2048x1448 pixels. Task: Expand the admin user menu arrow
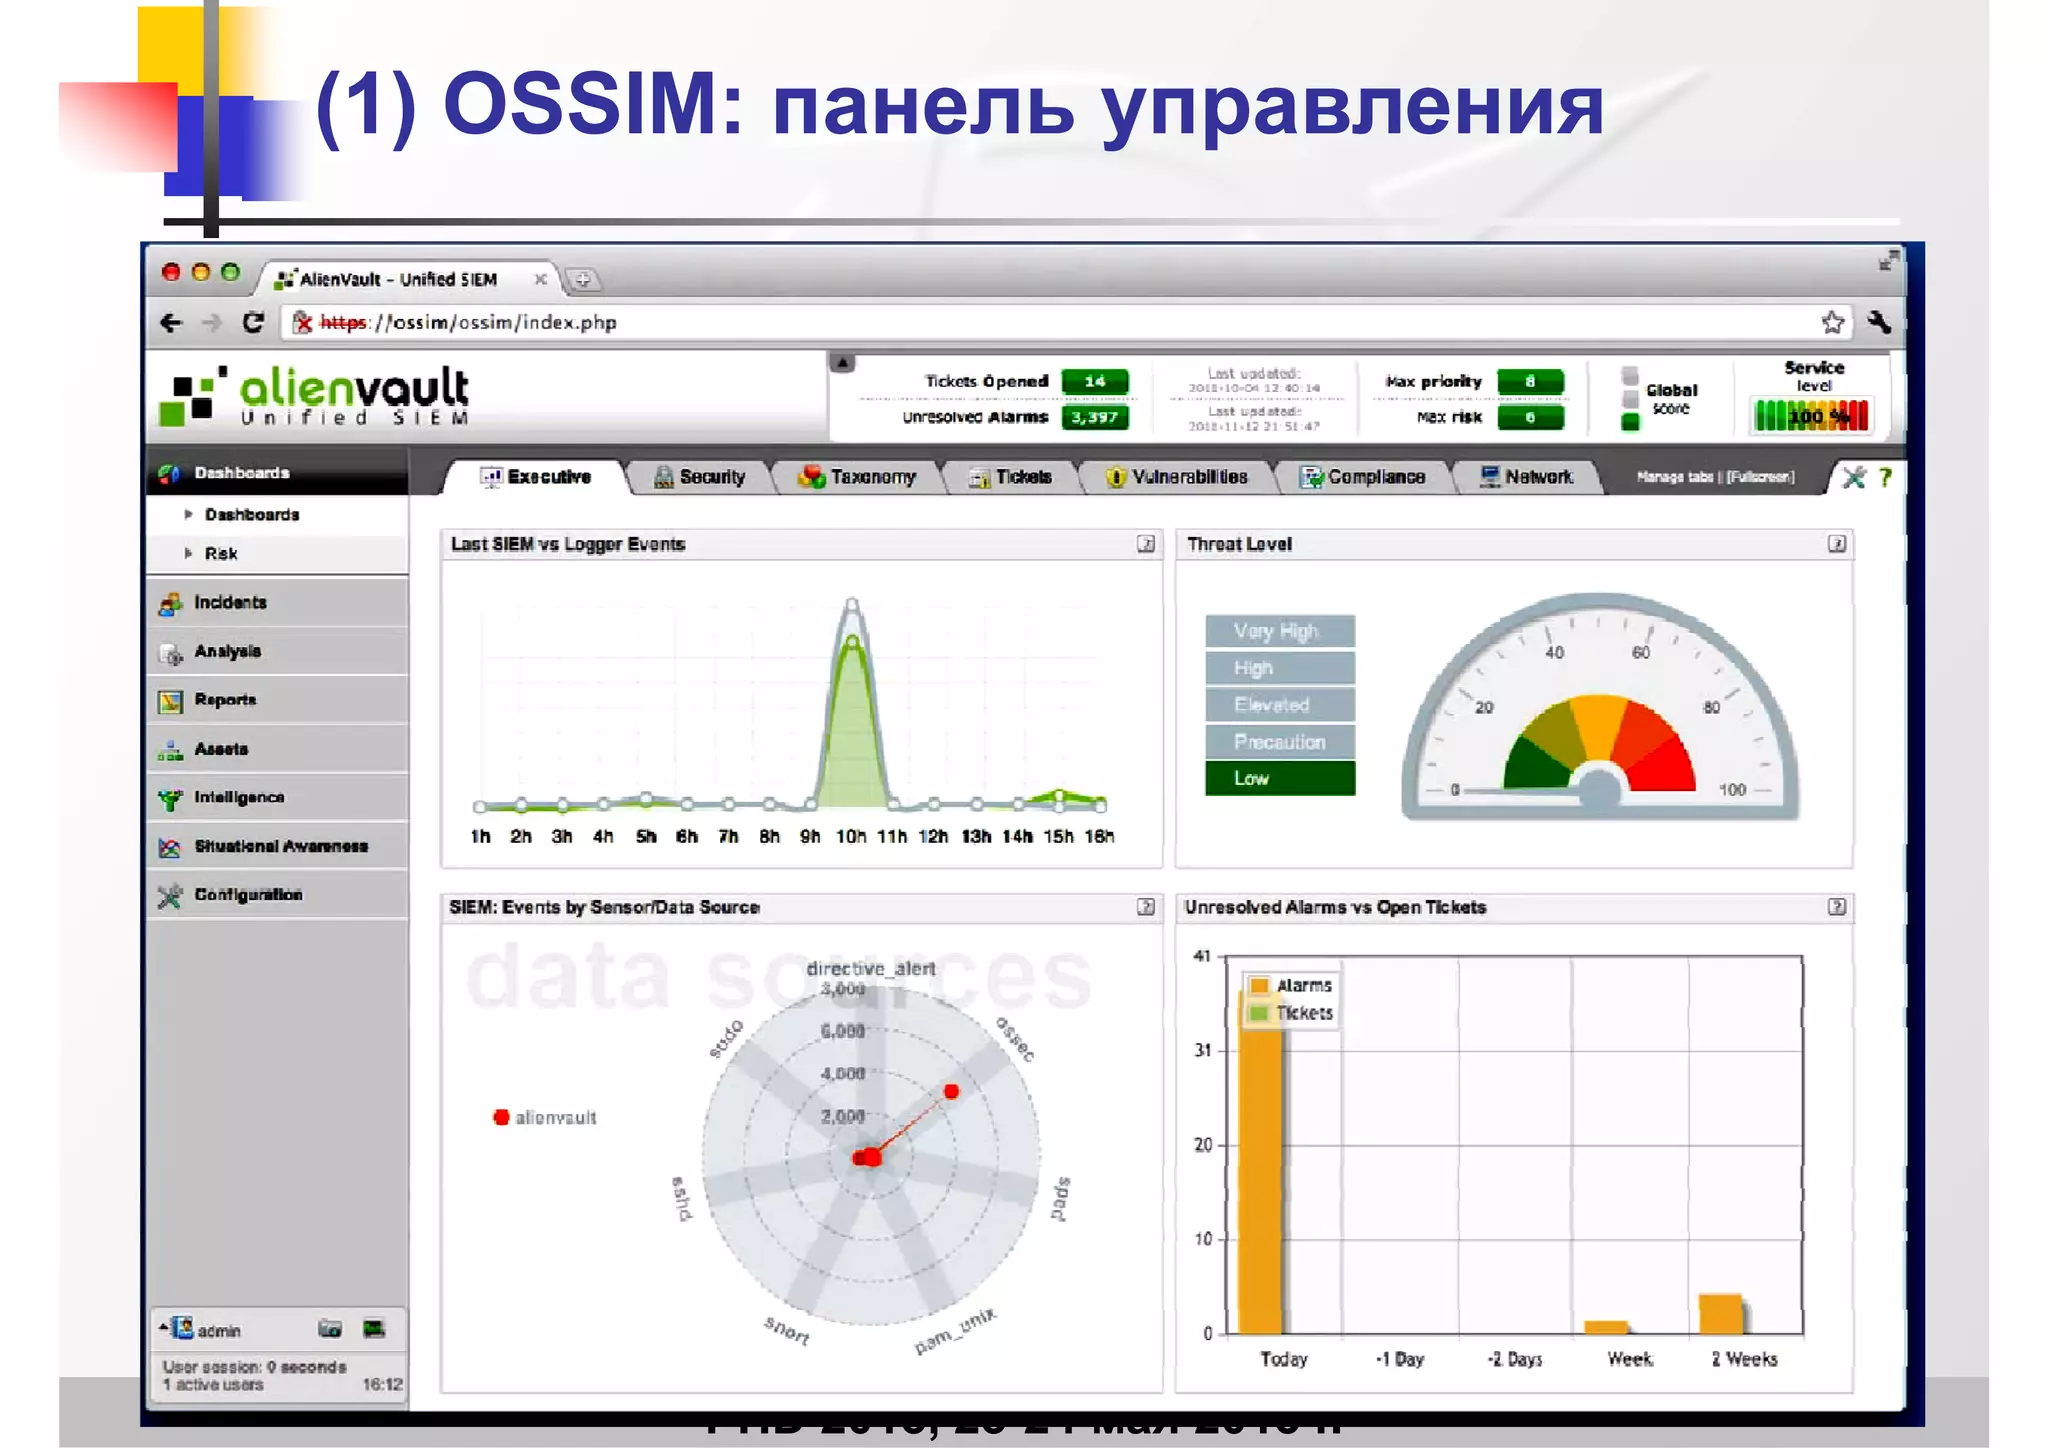coord(163,1327)
